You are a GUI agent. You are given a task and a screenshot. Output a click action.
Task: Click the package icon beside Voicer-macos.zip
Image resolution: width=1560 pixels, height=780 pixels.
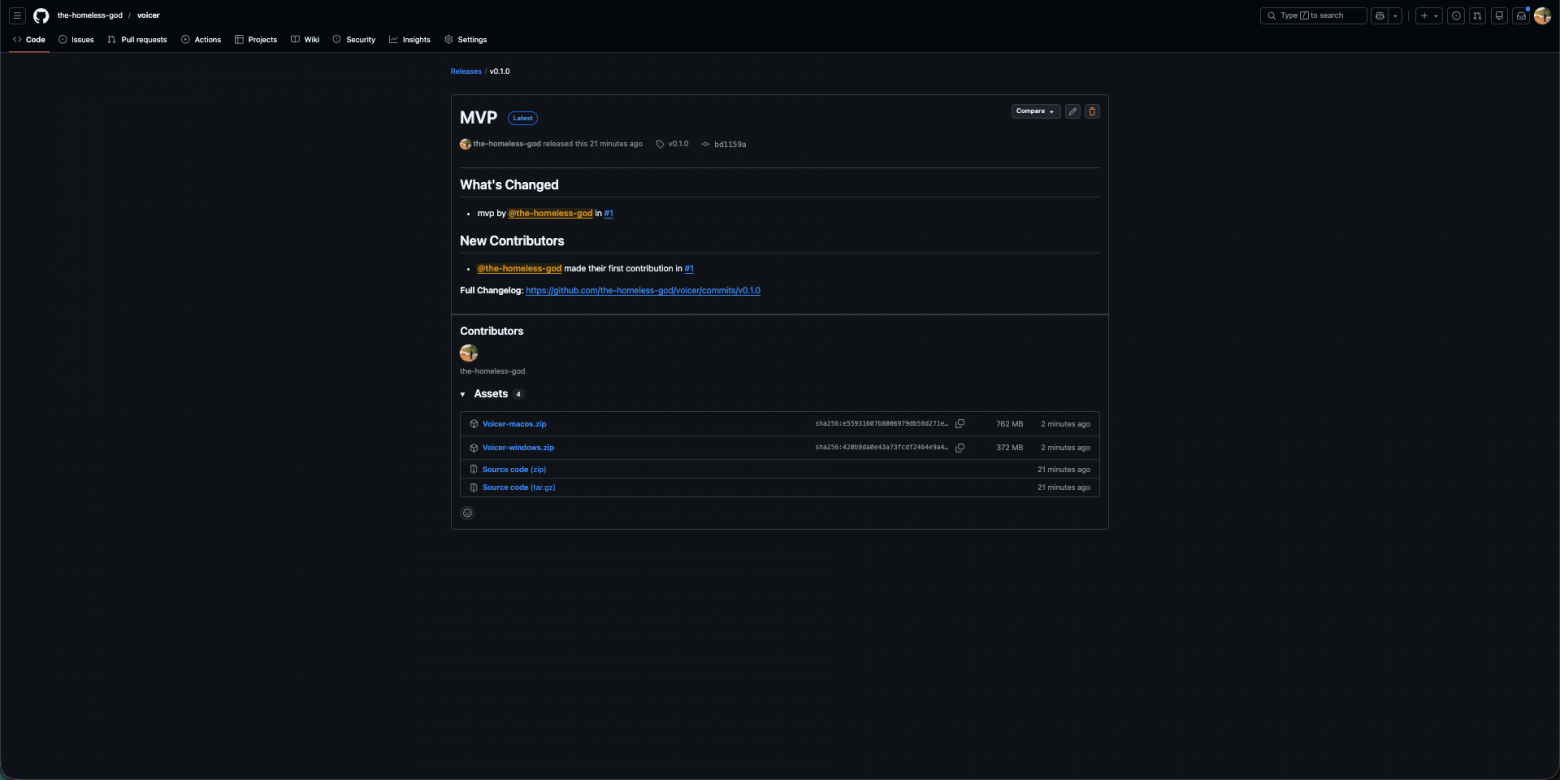pos(474,424)
